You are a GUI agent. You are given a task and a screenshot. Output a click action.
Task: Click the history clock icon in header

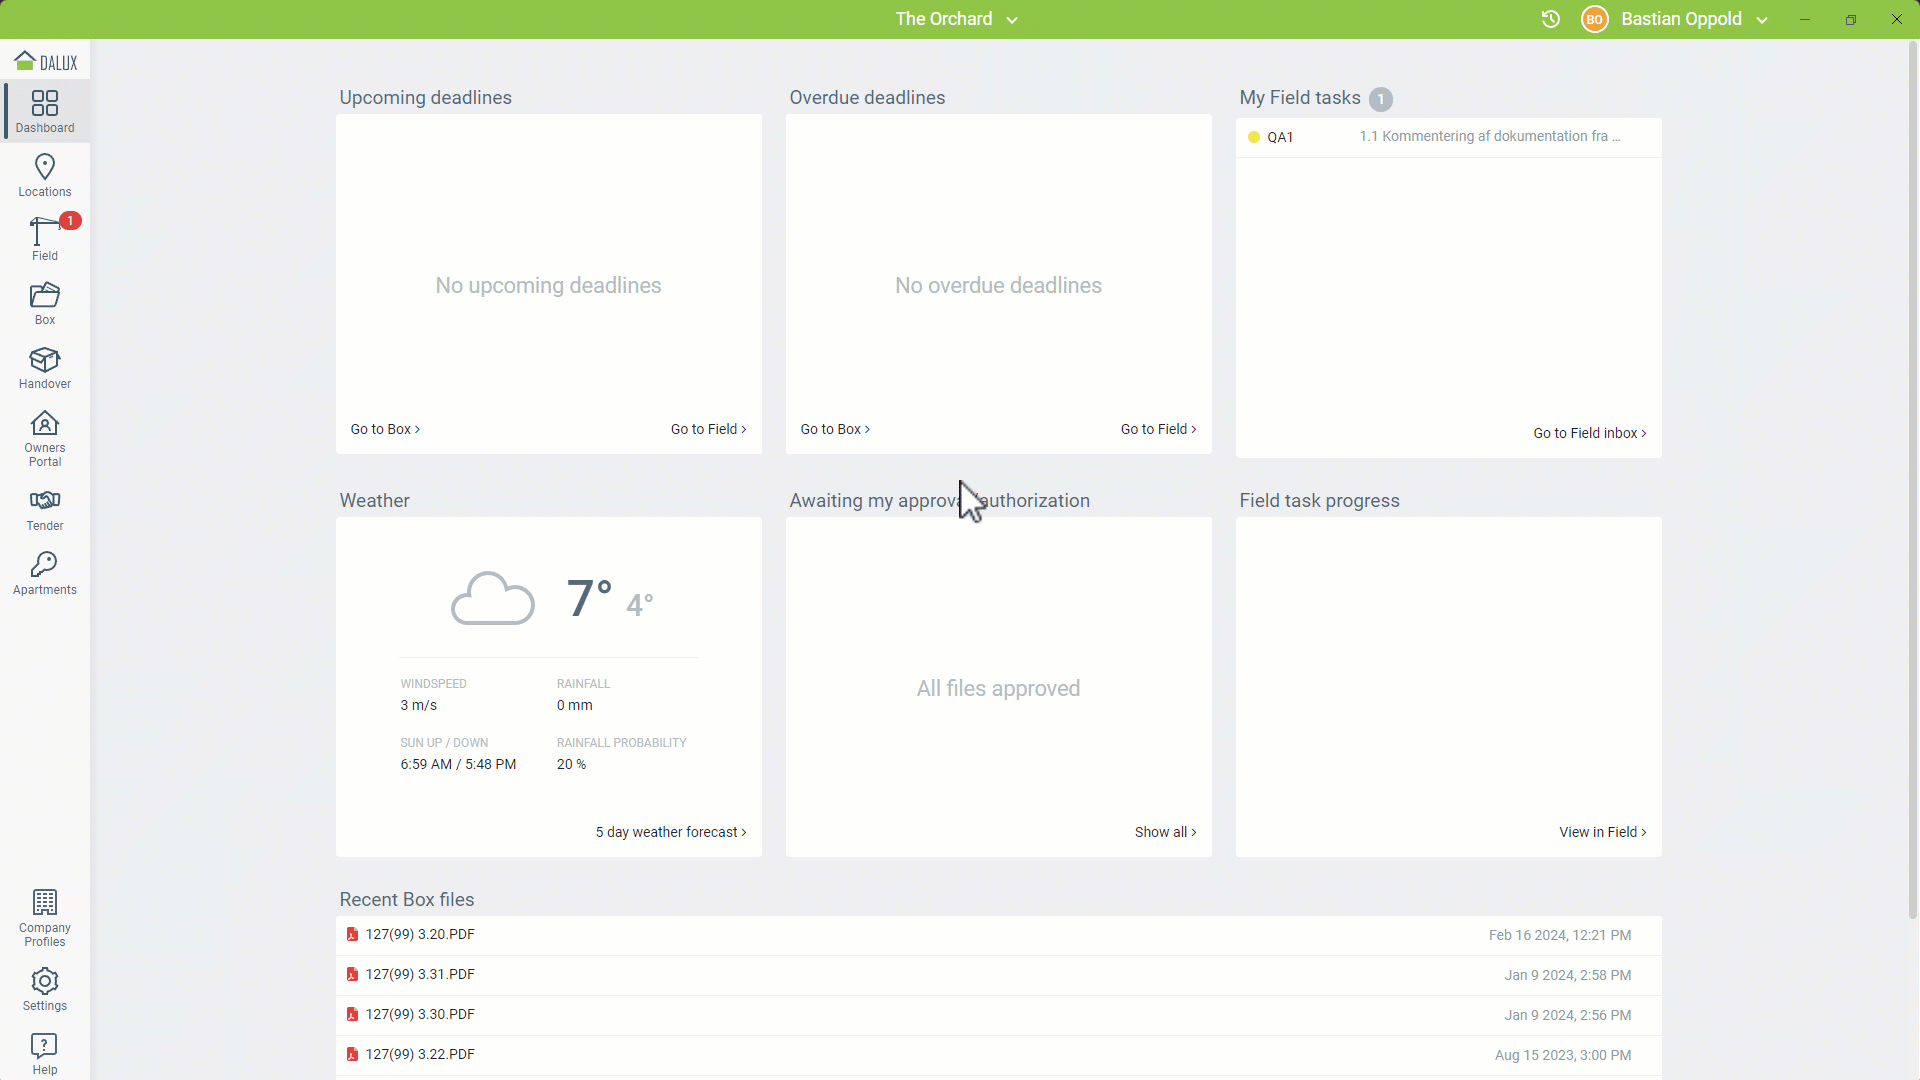point(1551,19)
